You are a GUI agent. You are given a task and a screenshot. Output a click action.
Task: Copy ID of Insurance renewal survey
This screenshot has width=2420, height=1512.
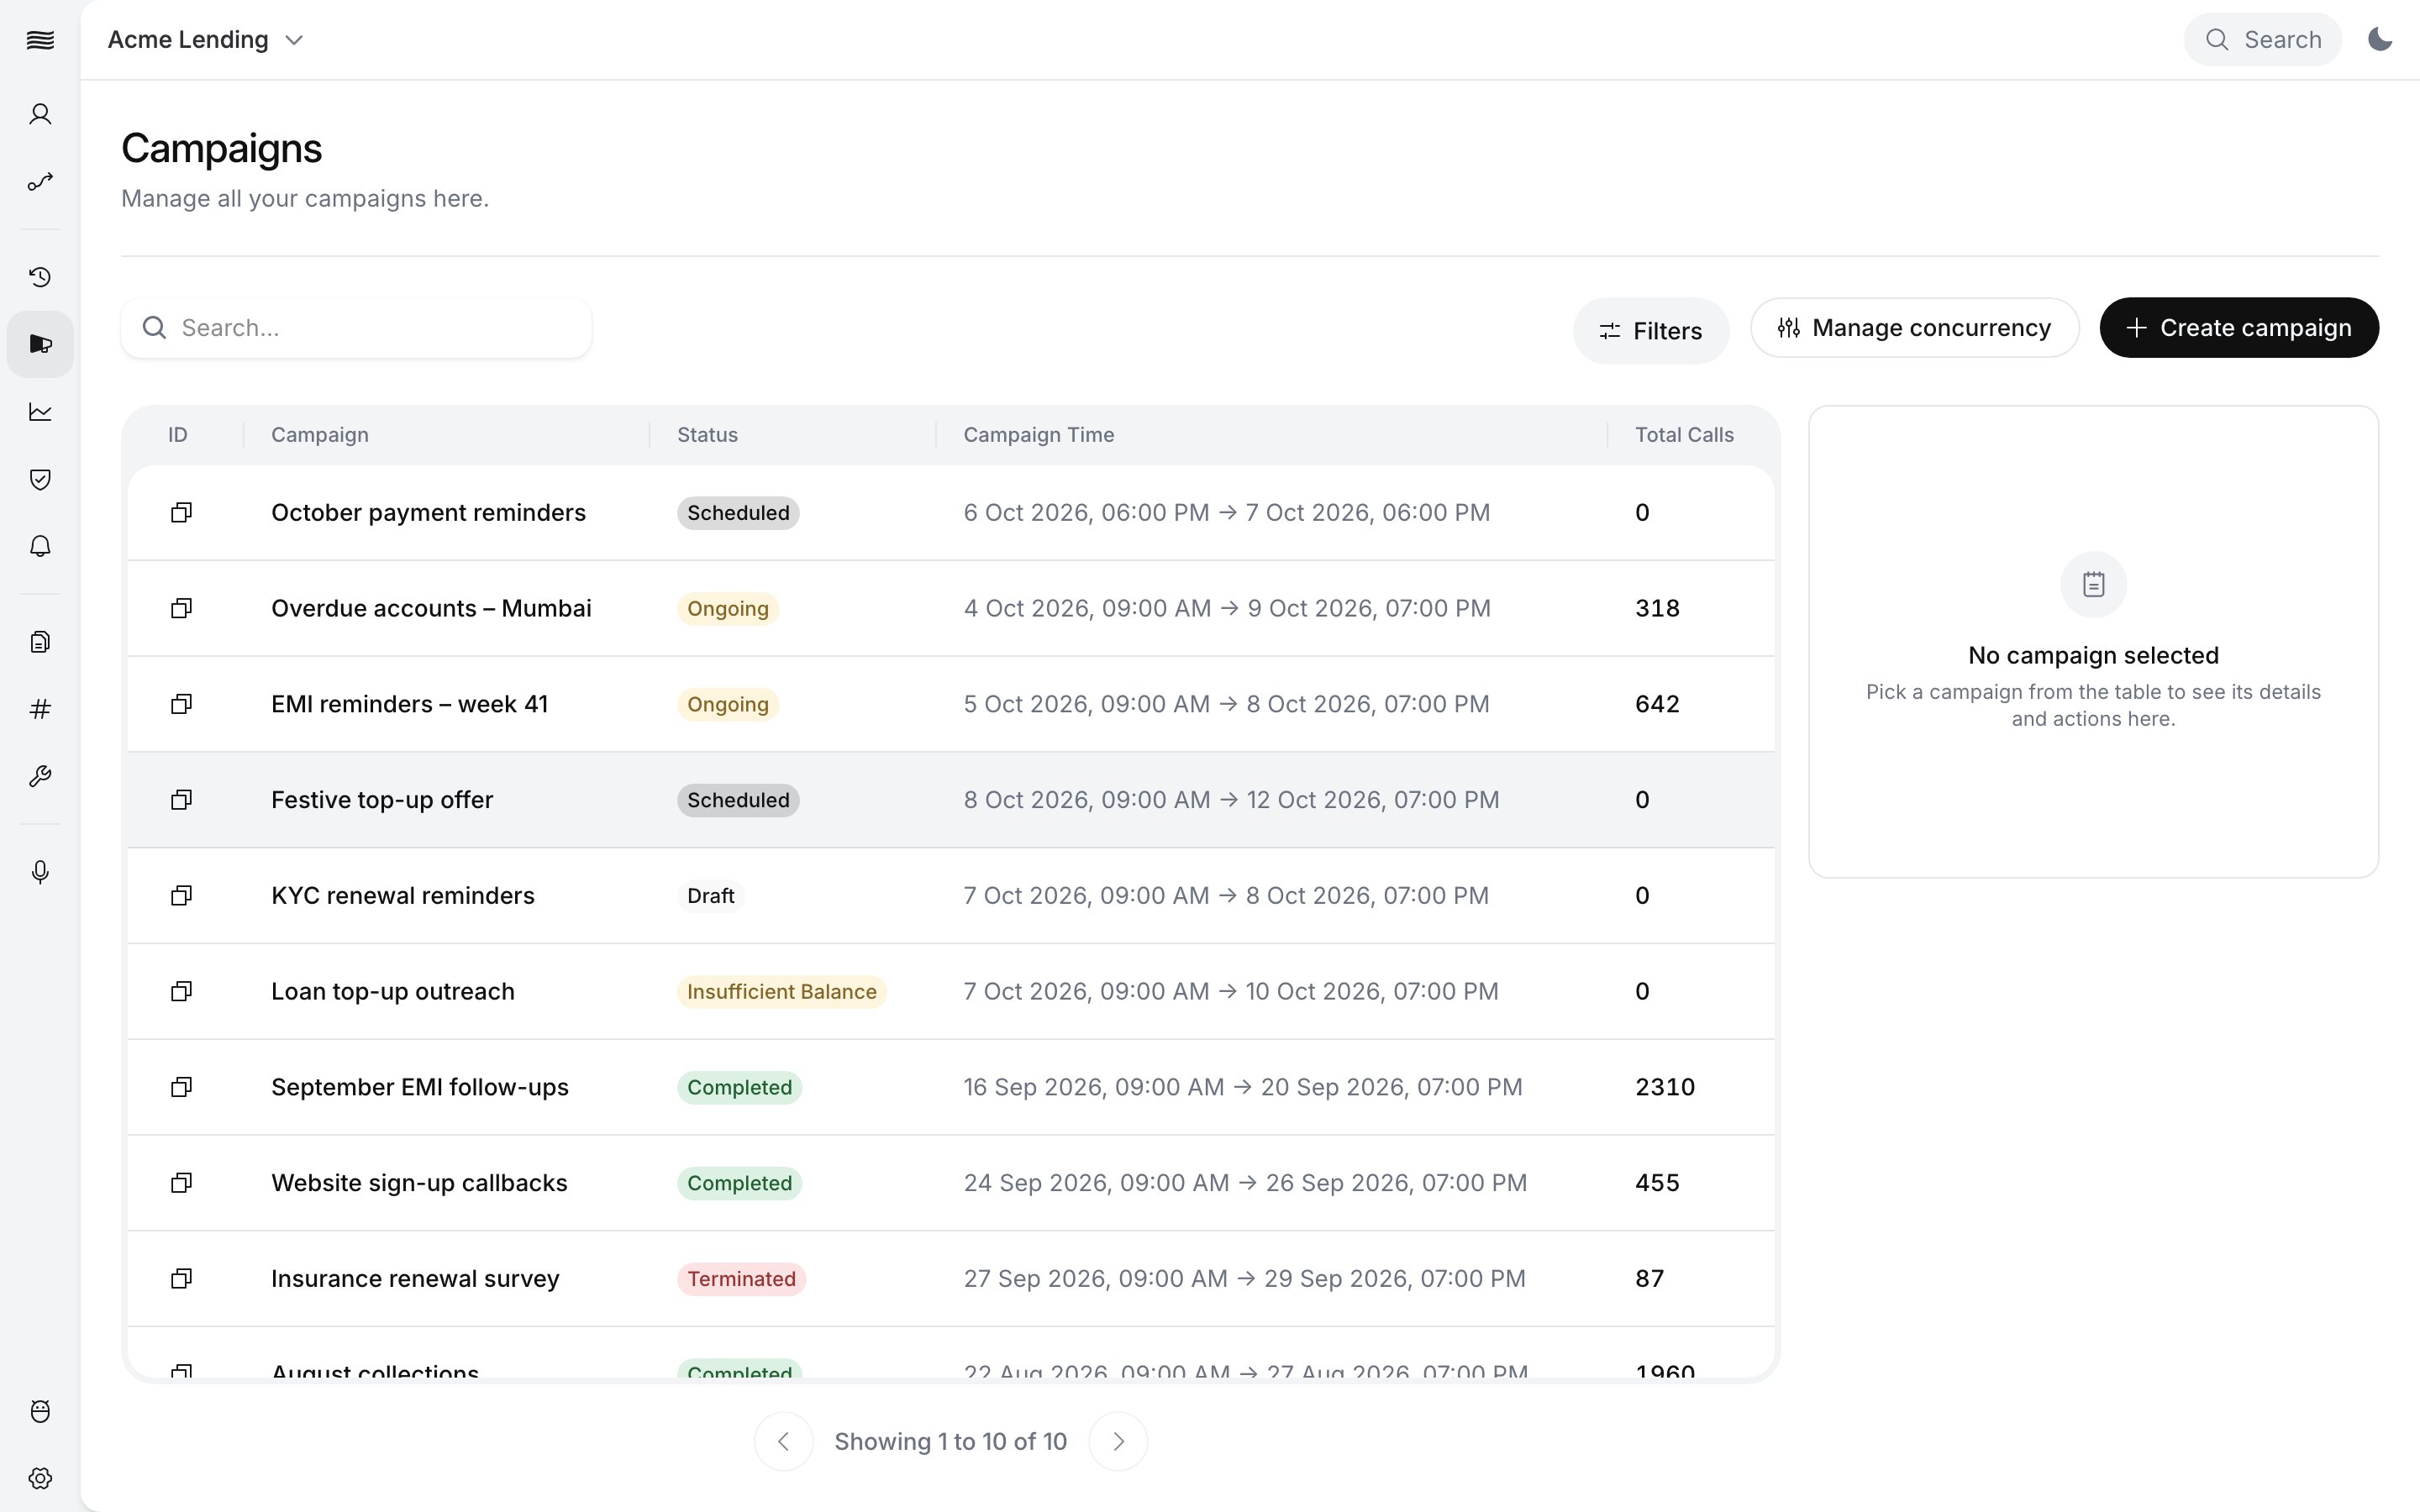(x=181, y=1279)
